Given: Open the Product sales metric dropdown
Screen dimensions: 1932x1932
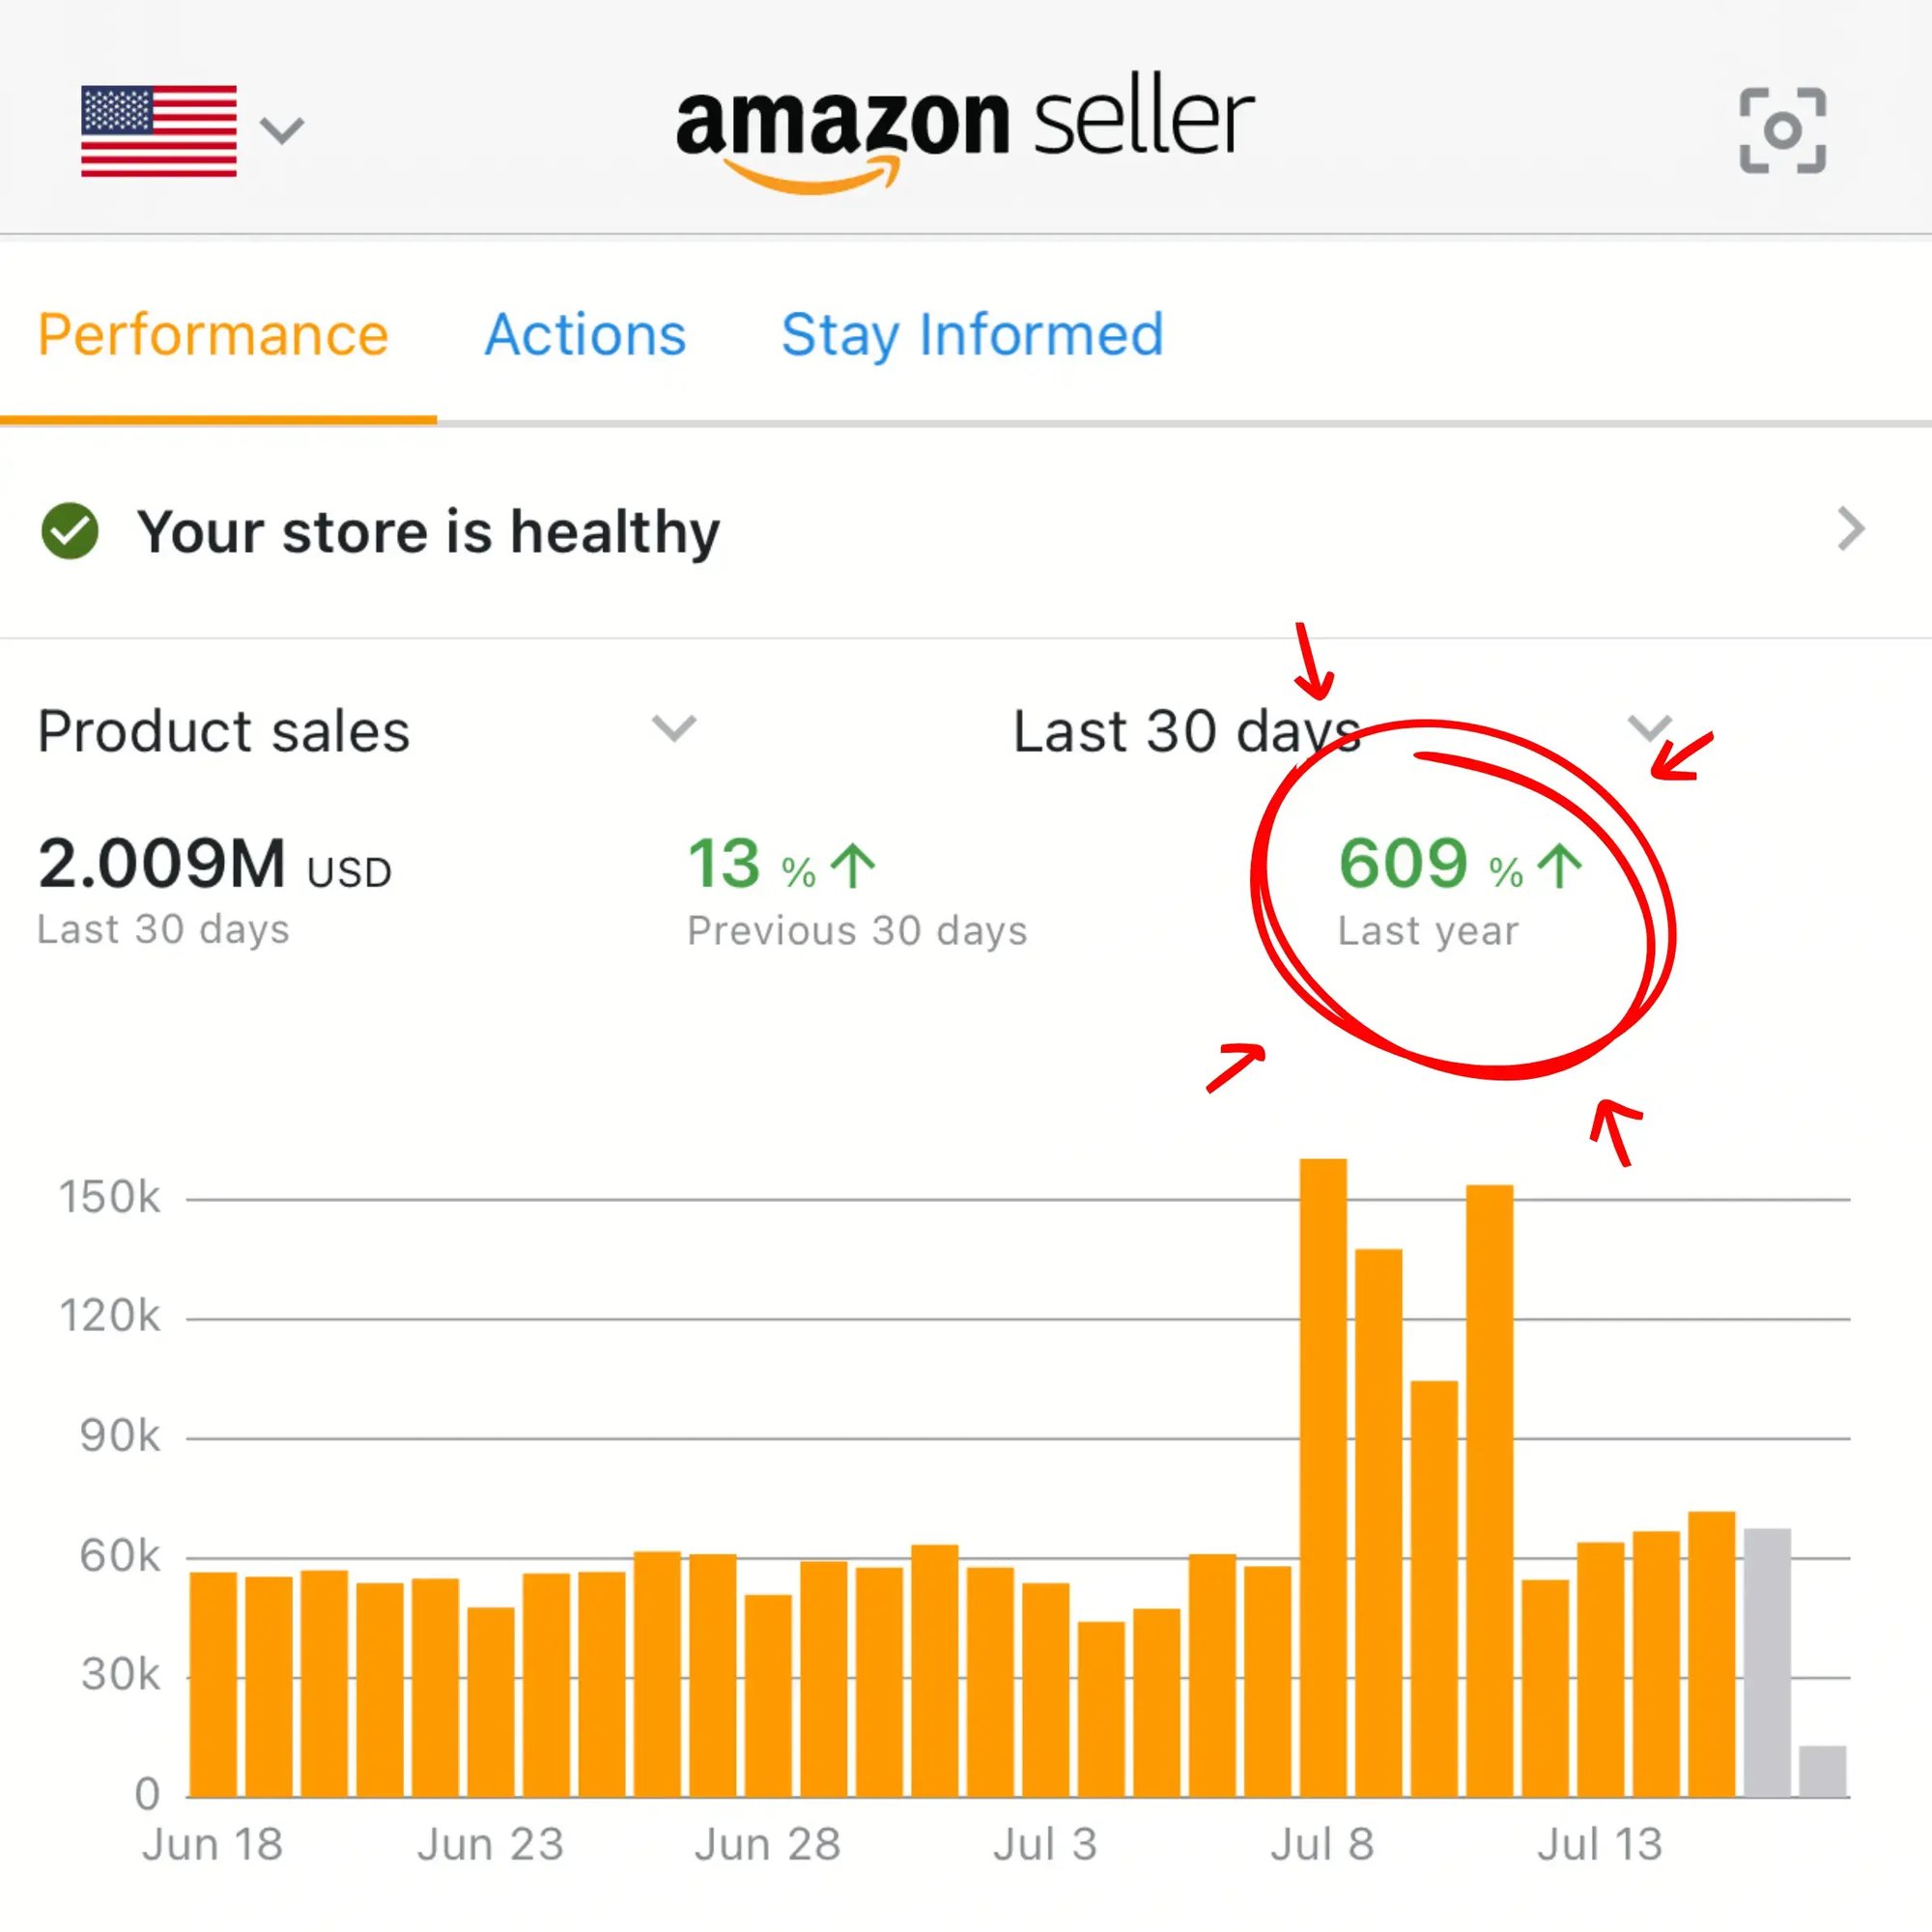Looking at the screenshot, I should (673, 728).
